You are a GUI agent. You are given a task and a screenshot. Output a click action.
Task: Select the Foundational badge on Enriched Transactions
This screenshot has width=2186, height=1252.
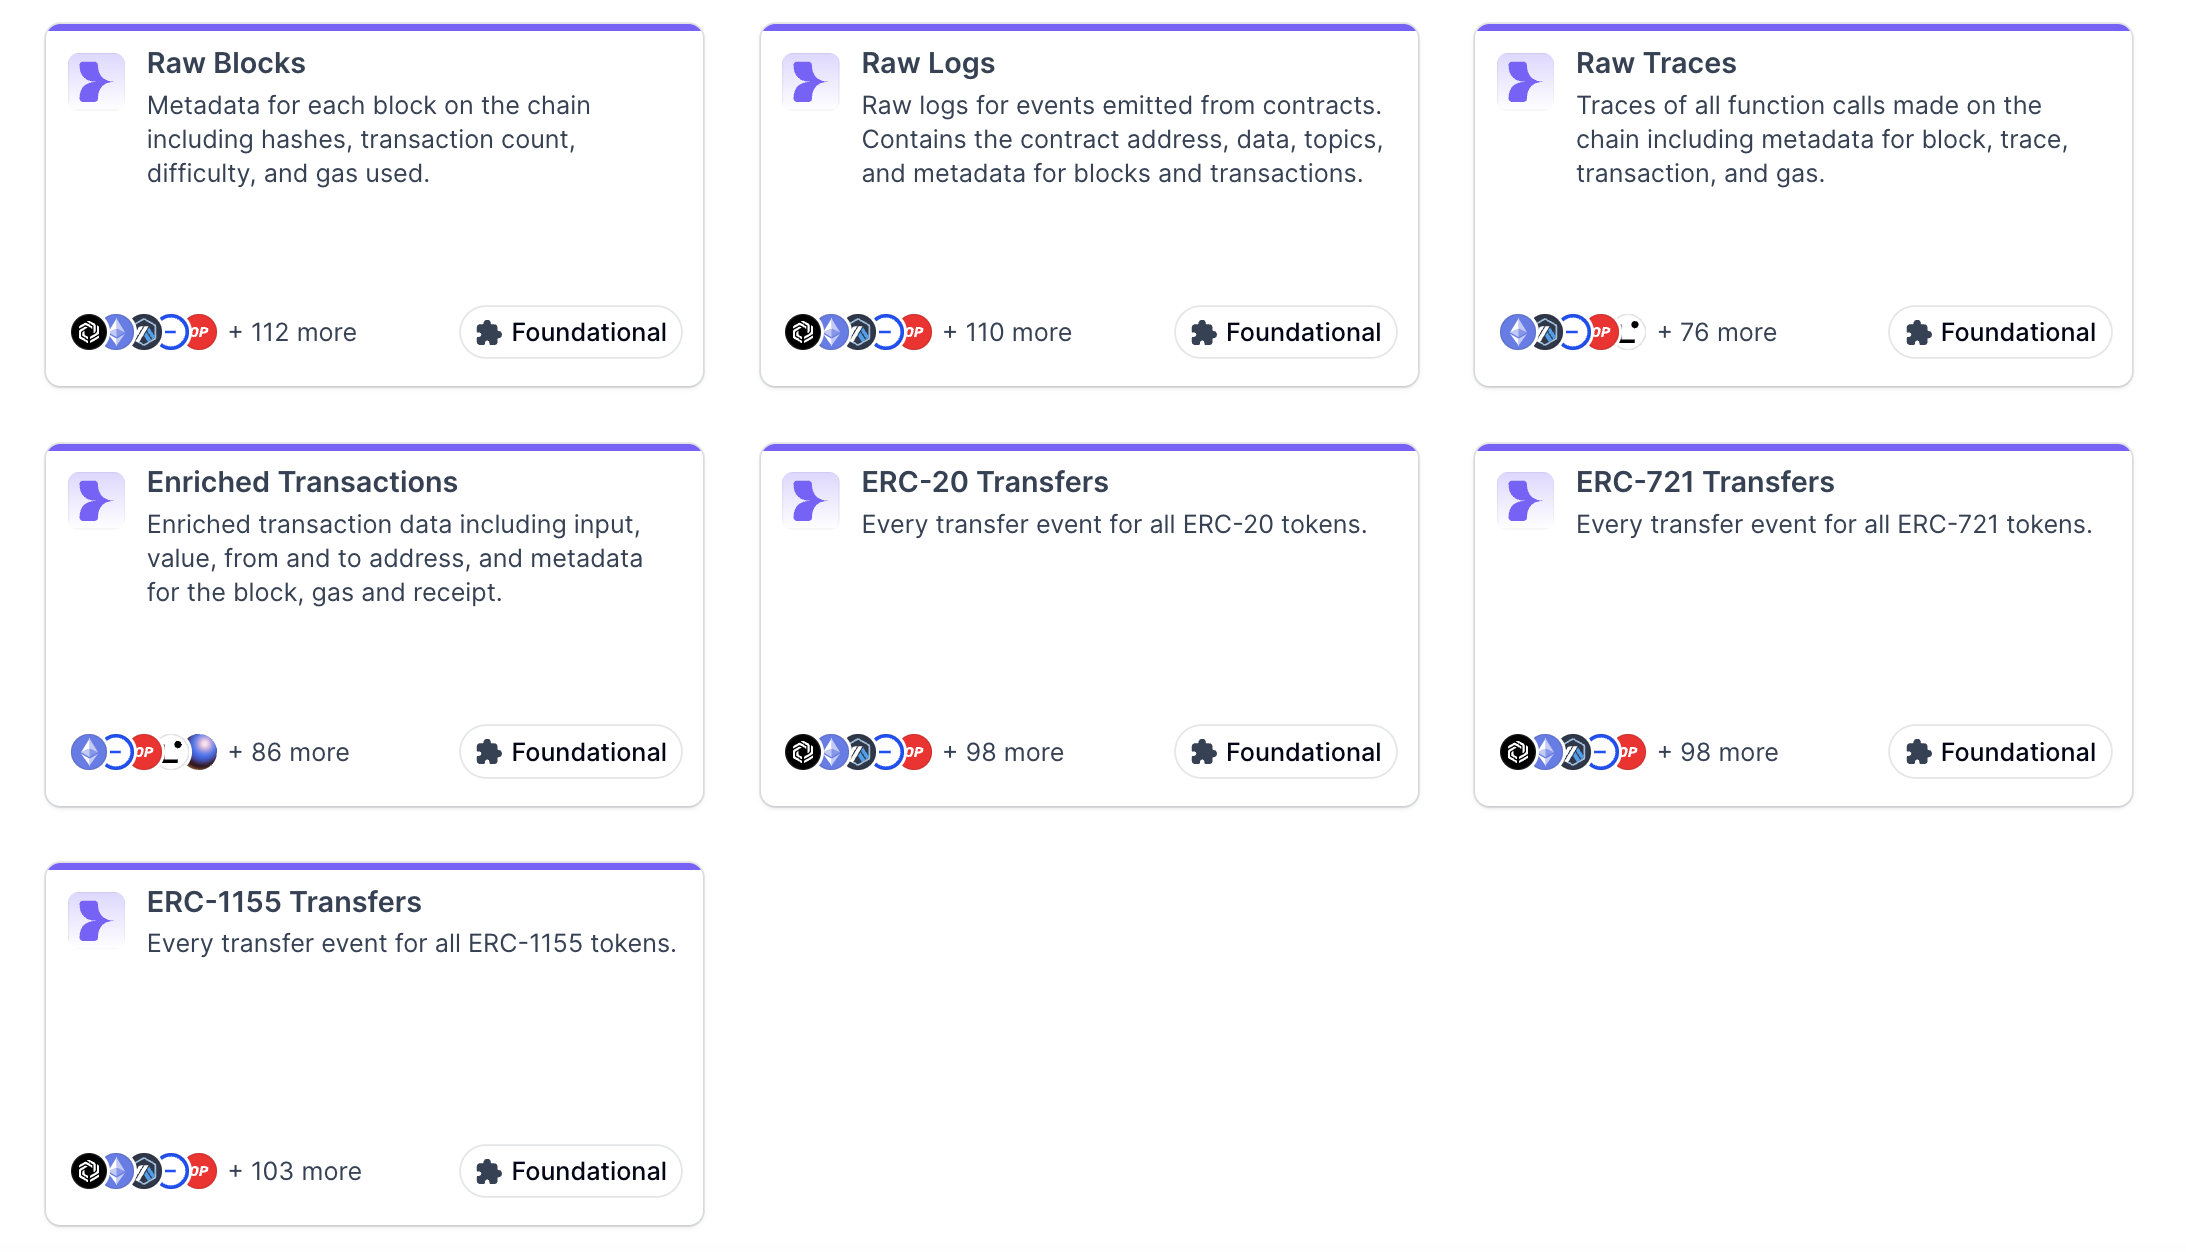[x=571, y=752]
